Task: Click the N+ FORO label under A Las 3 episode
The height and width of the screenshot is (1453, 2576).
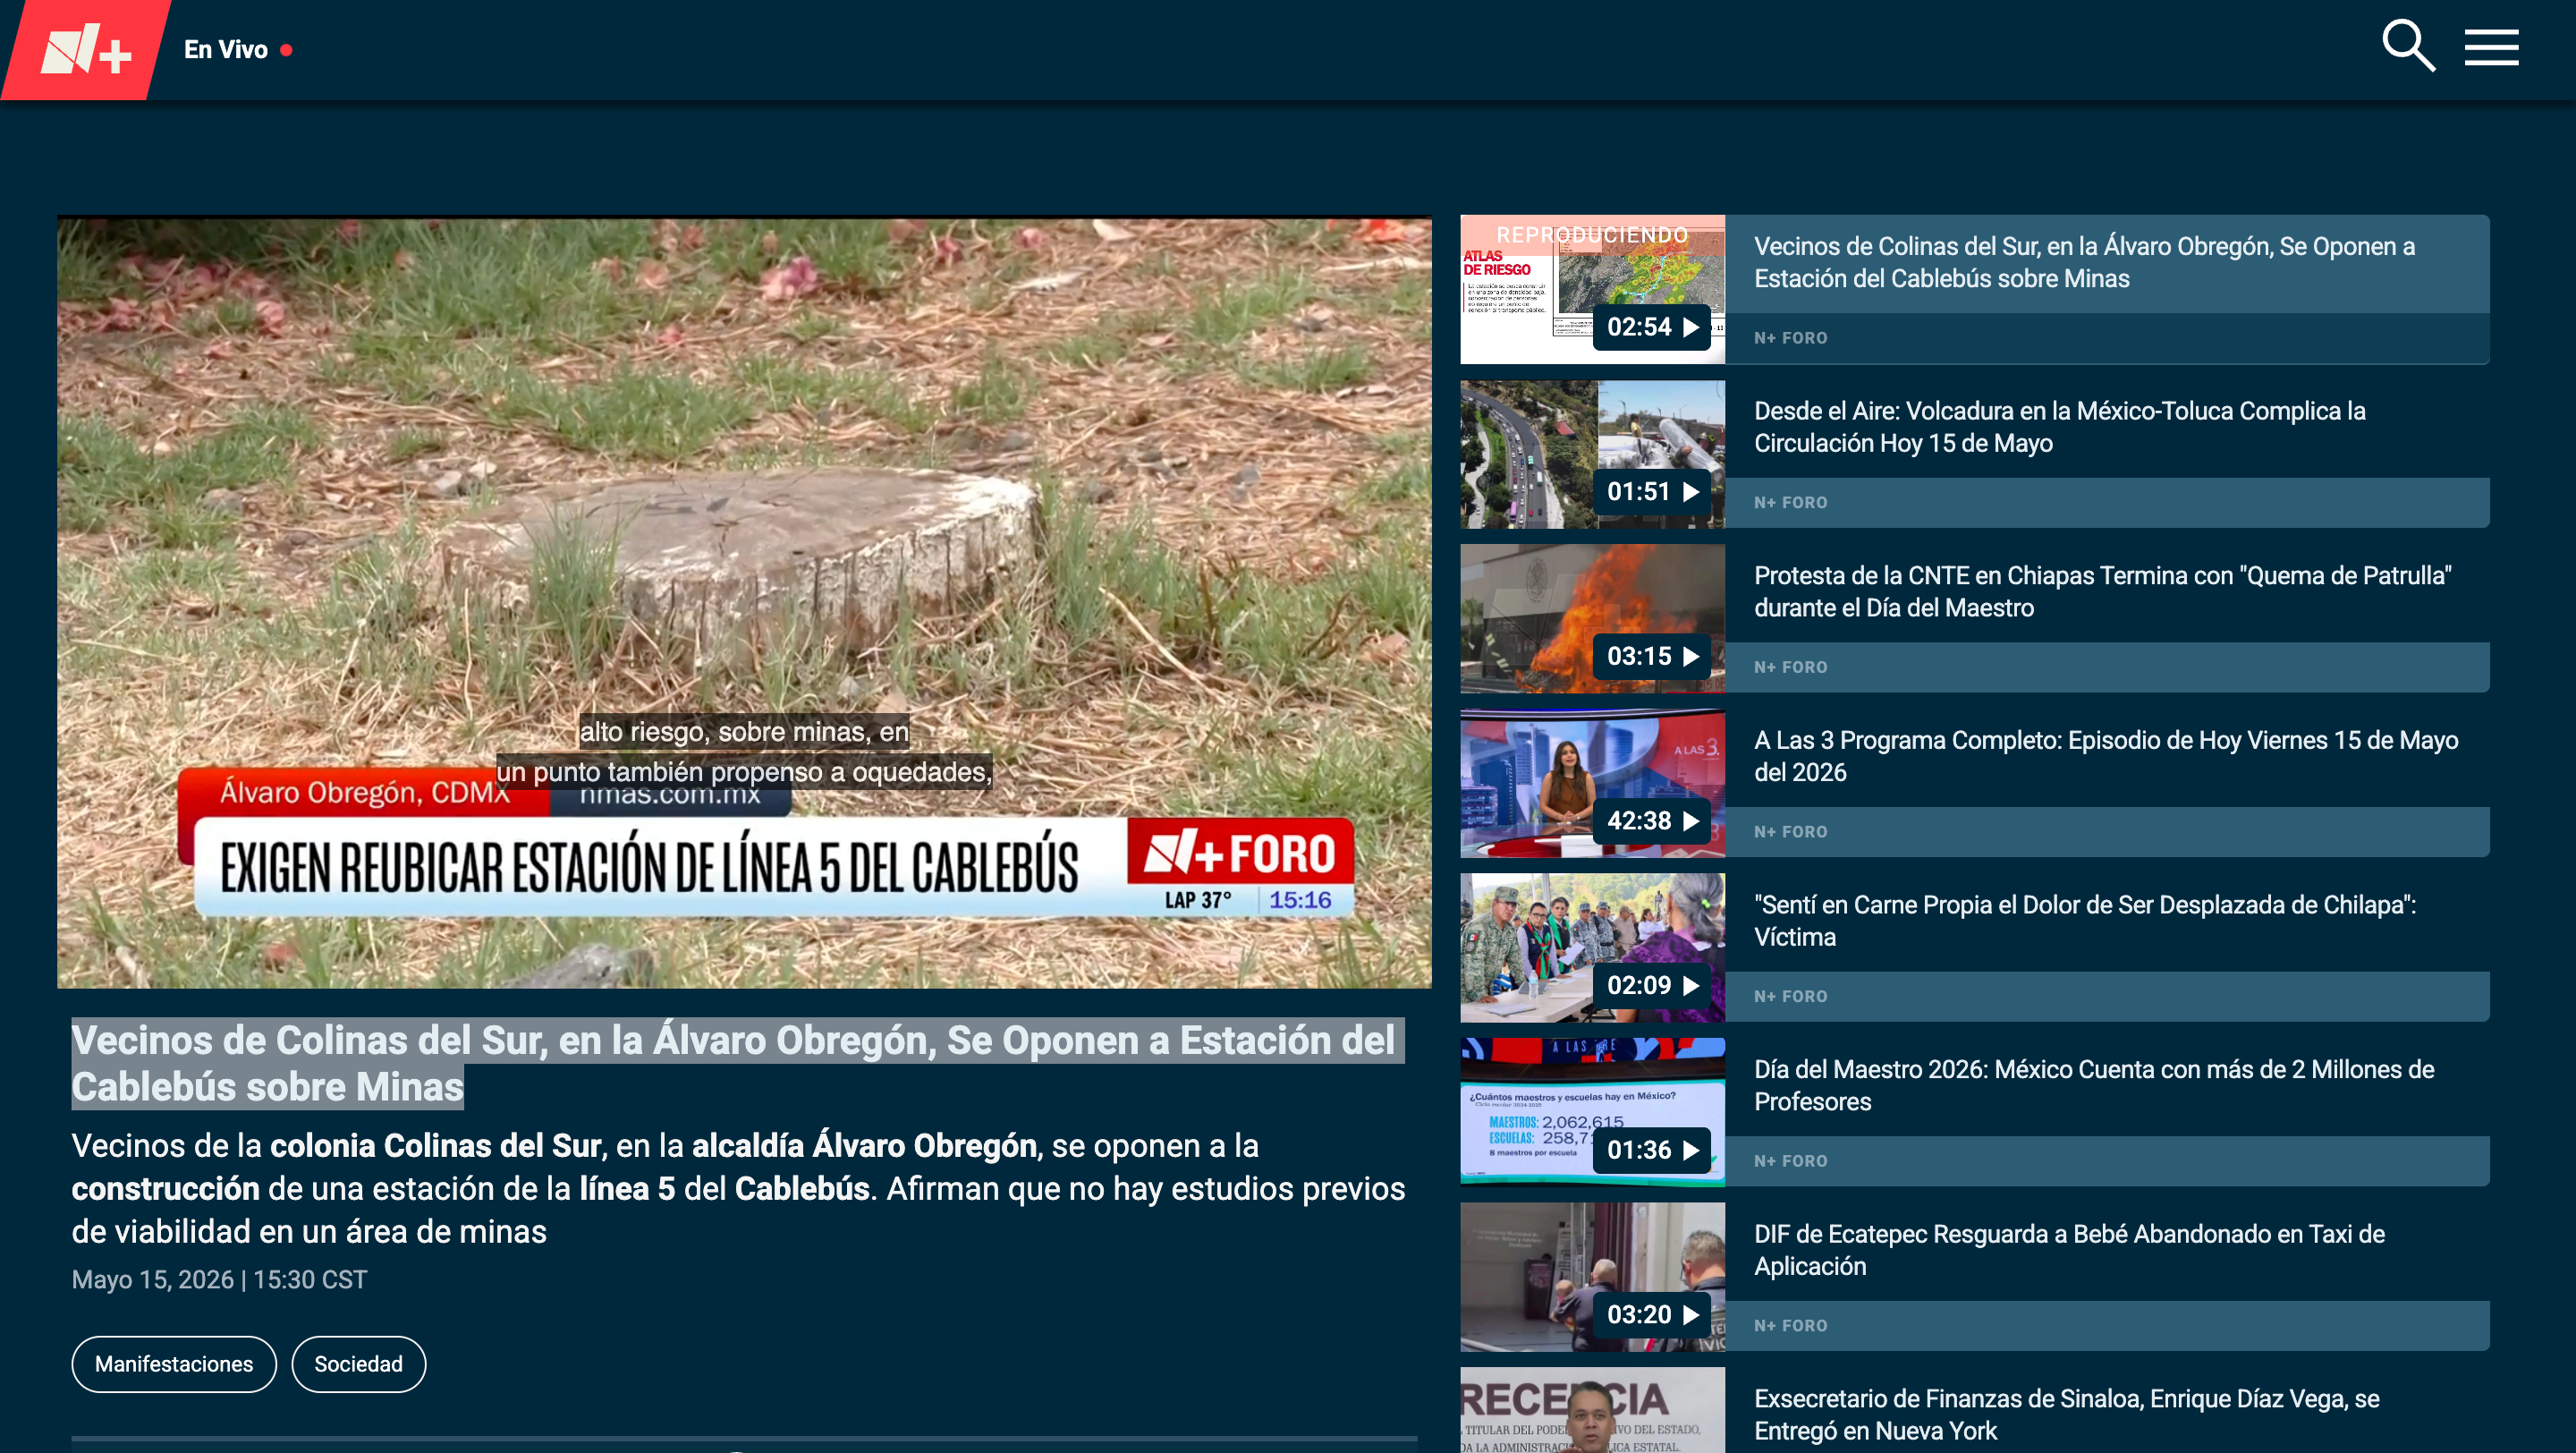Action: (x=1790, y=832)
